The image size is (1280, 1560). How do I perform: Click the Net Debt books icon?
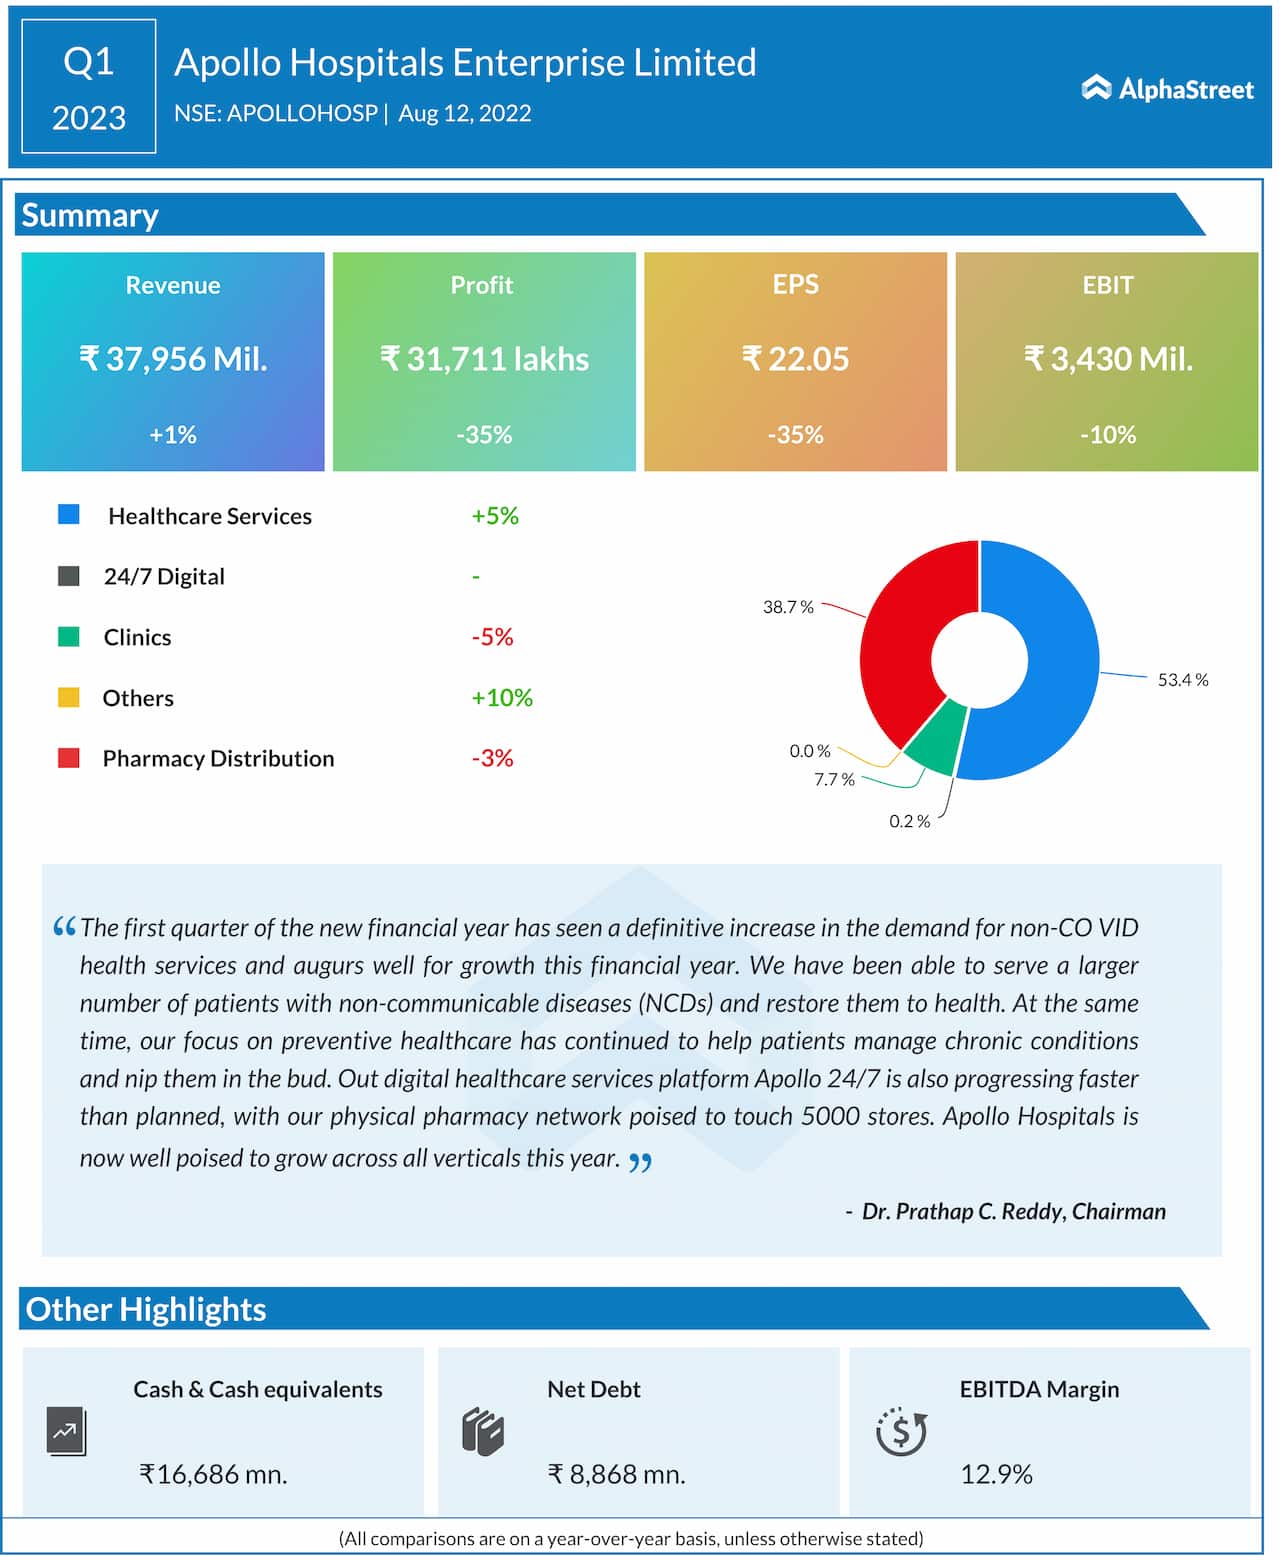pyautogui.click(x=482, y=1432)
